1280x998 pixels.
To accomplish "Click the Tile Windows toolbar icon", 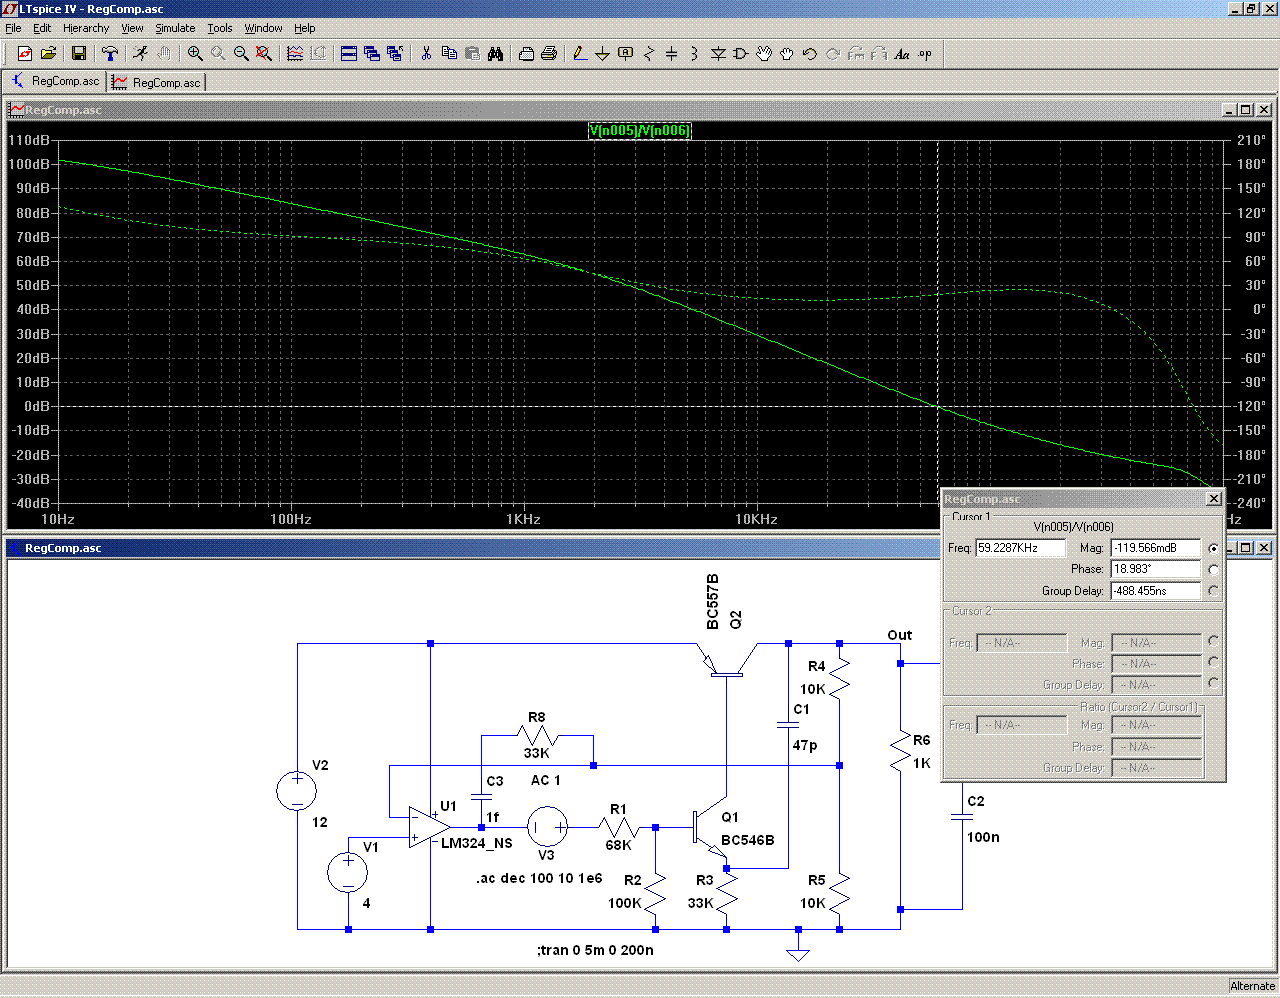I will point(349,54).
